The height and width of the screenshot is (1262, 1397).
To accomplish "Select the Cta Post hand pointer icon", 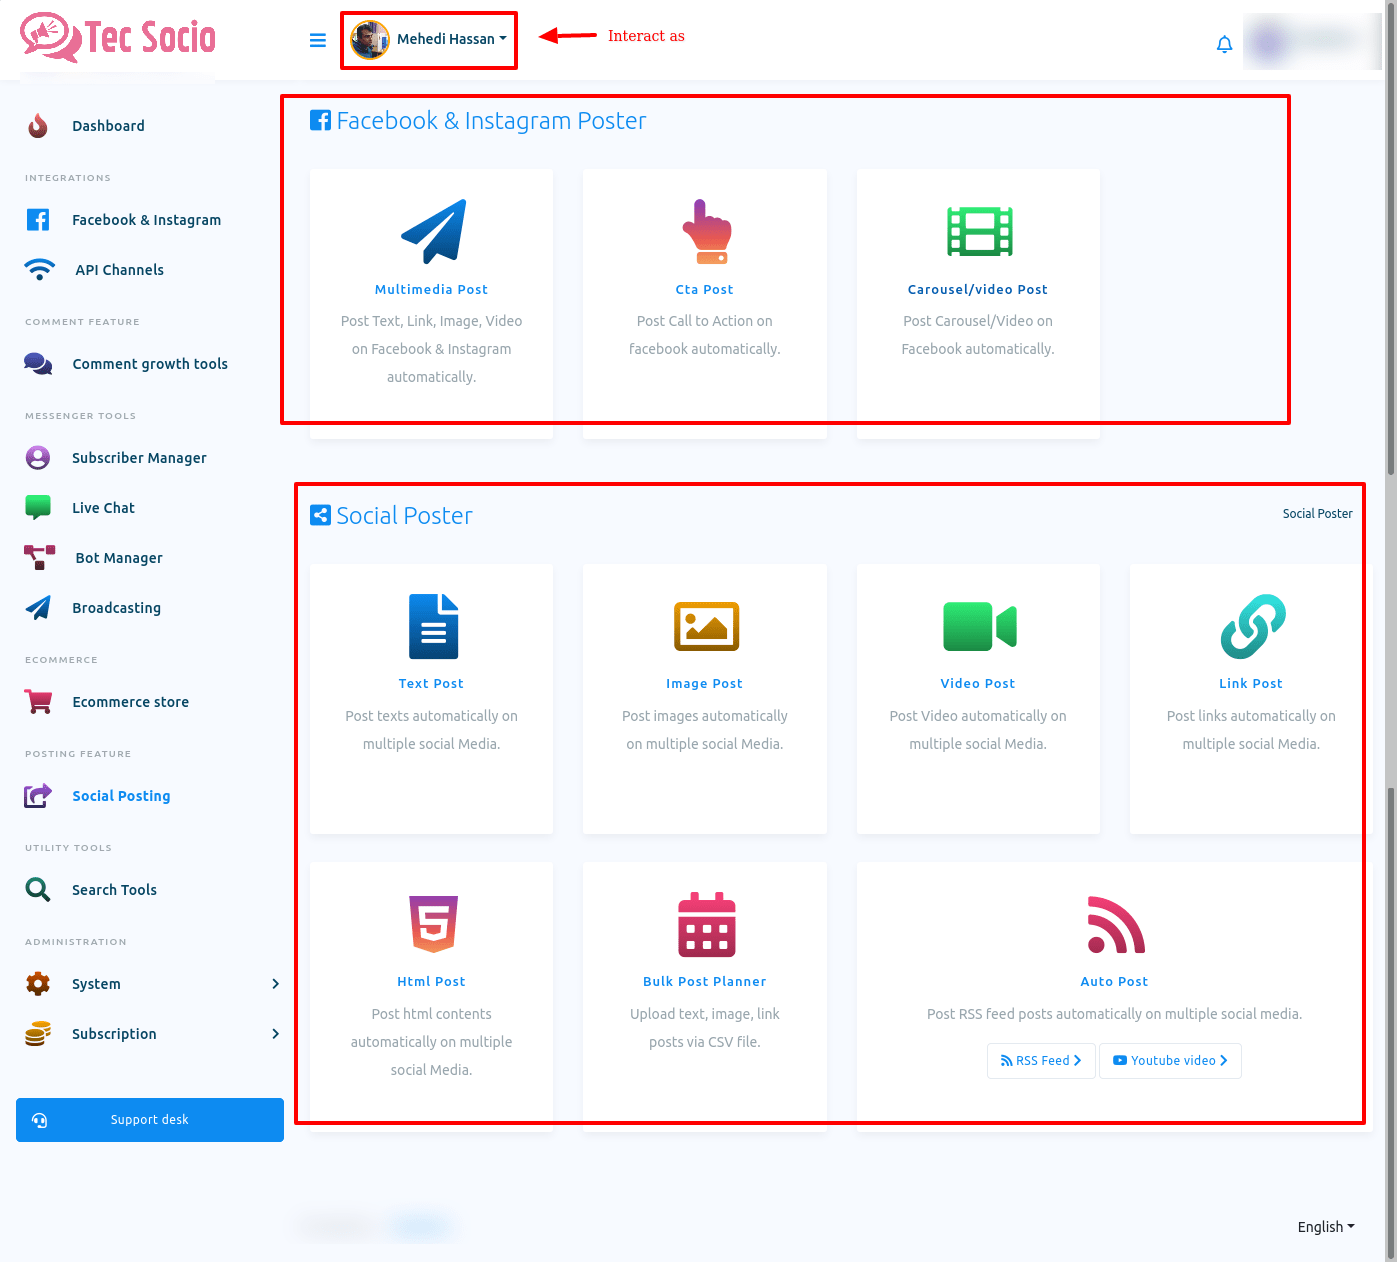I will (706, 231).
